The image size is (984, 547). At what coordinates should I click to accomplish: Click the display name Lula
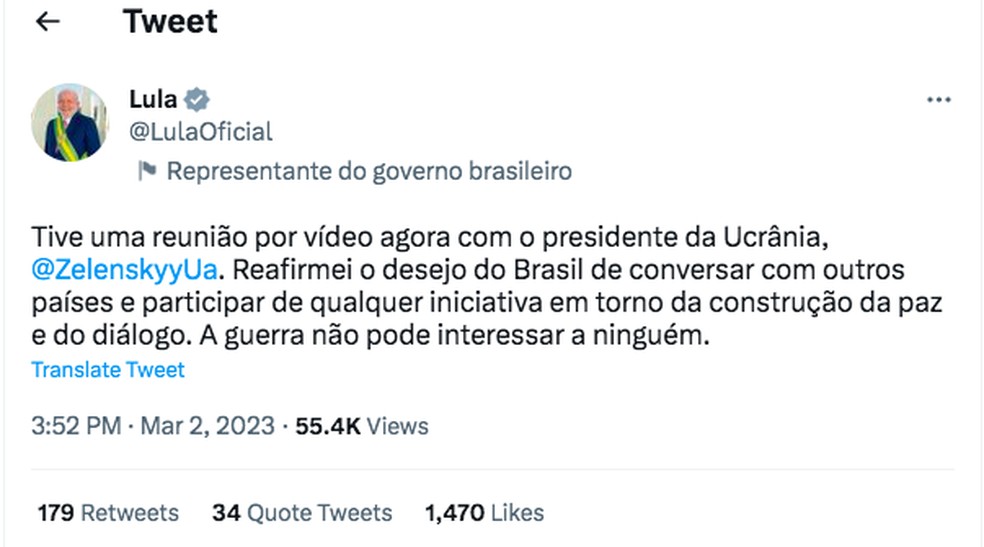pos(153,99)
